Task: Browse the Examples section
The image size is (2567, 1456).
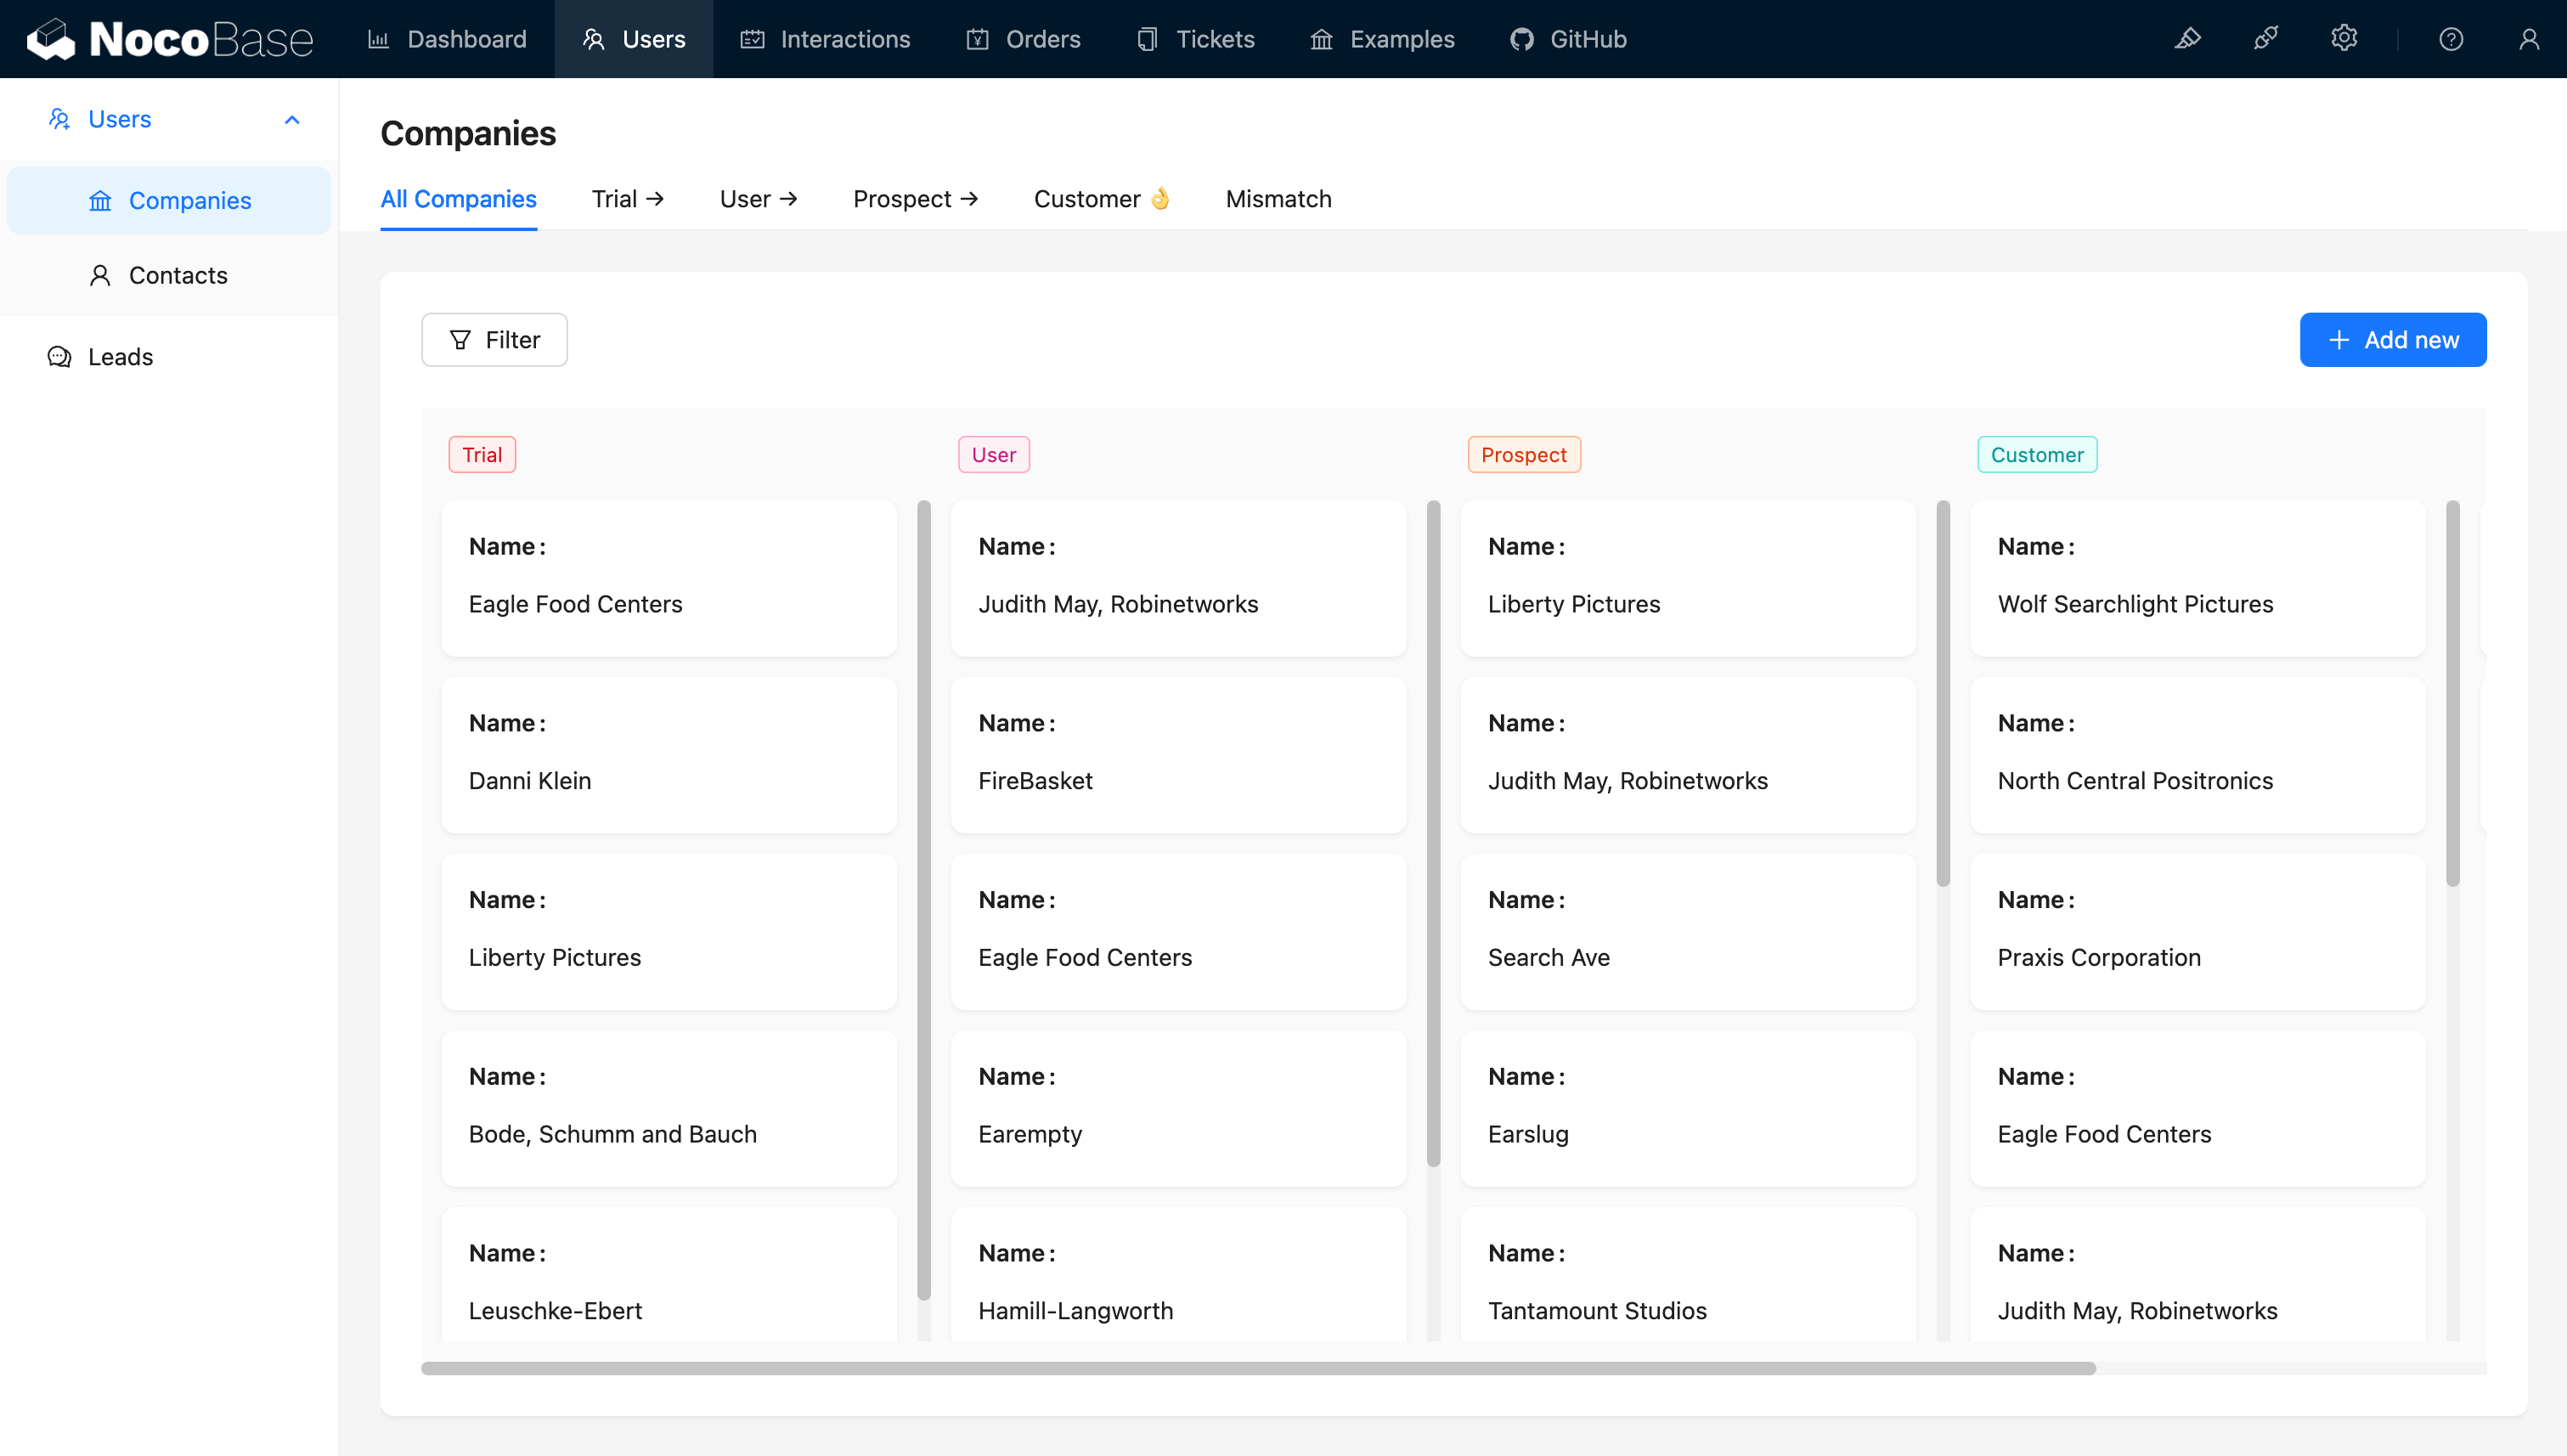Action: [1402, 39]
